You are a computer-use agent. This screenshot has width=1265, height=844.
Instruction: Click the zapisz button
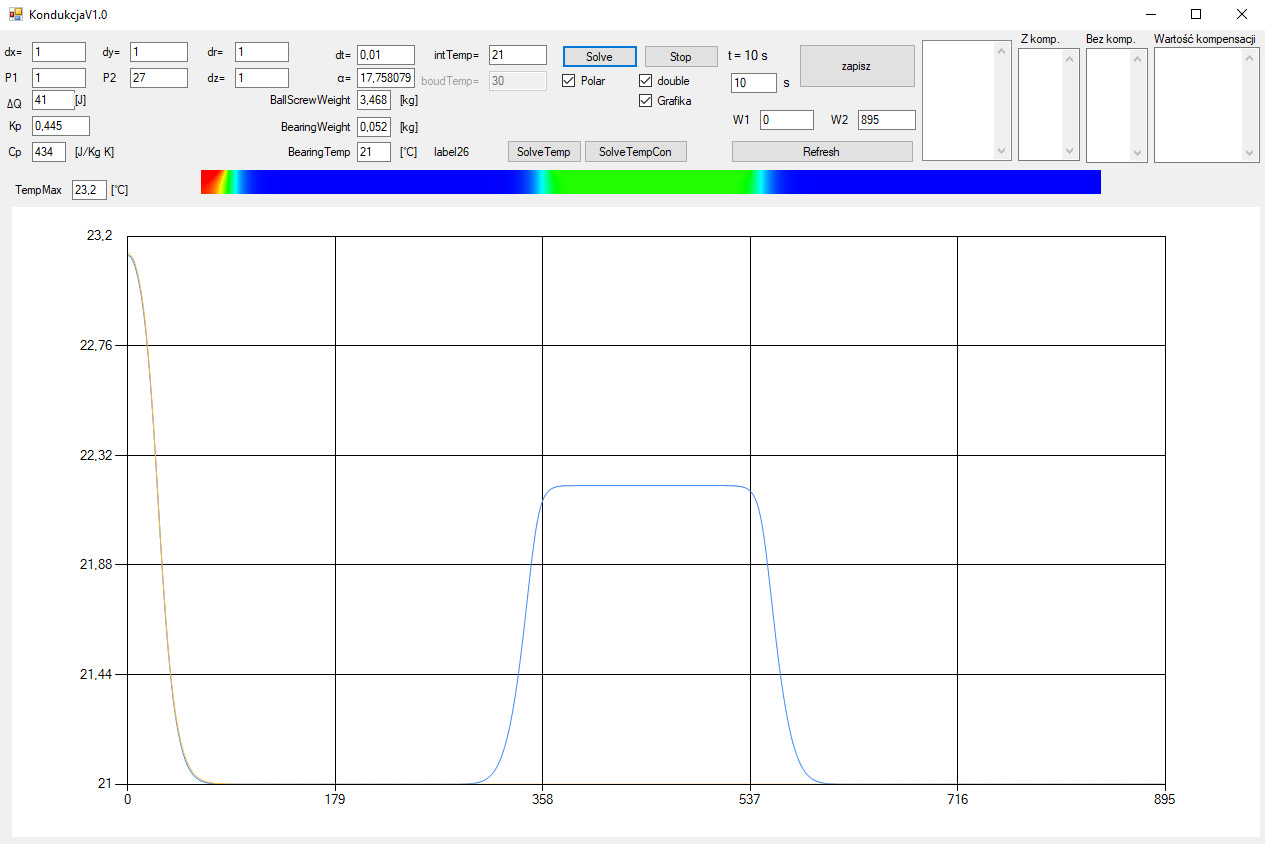pos(857,66)
